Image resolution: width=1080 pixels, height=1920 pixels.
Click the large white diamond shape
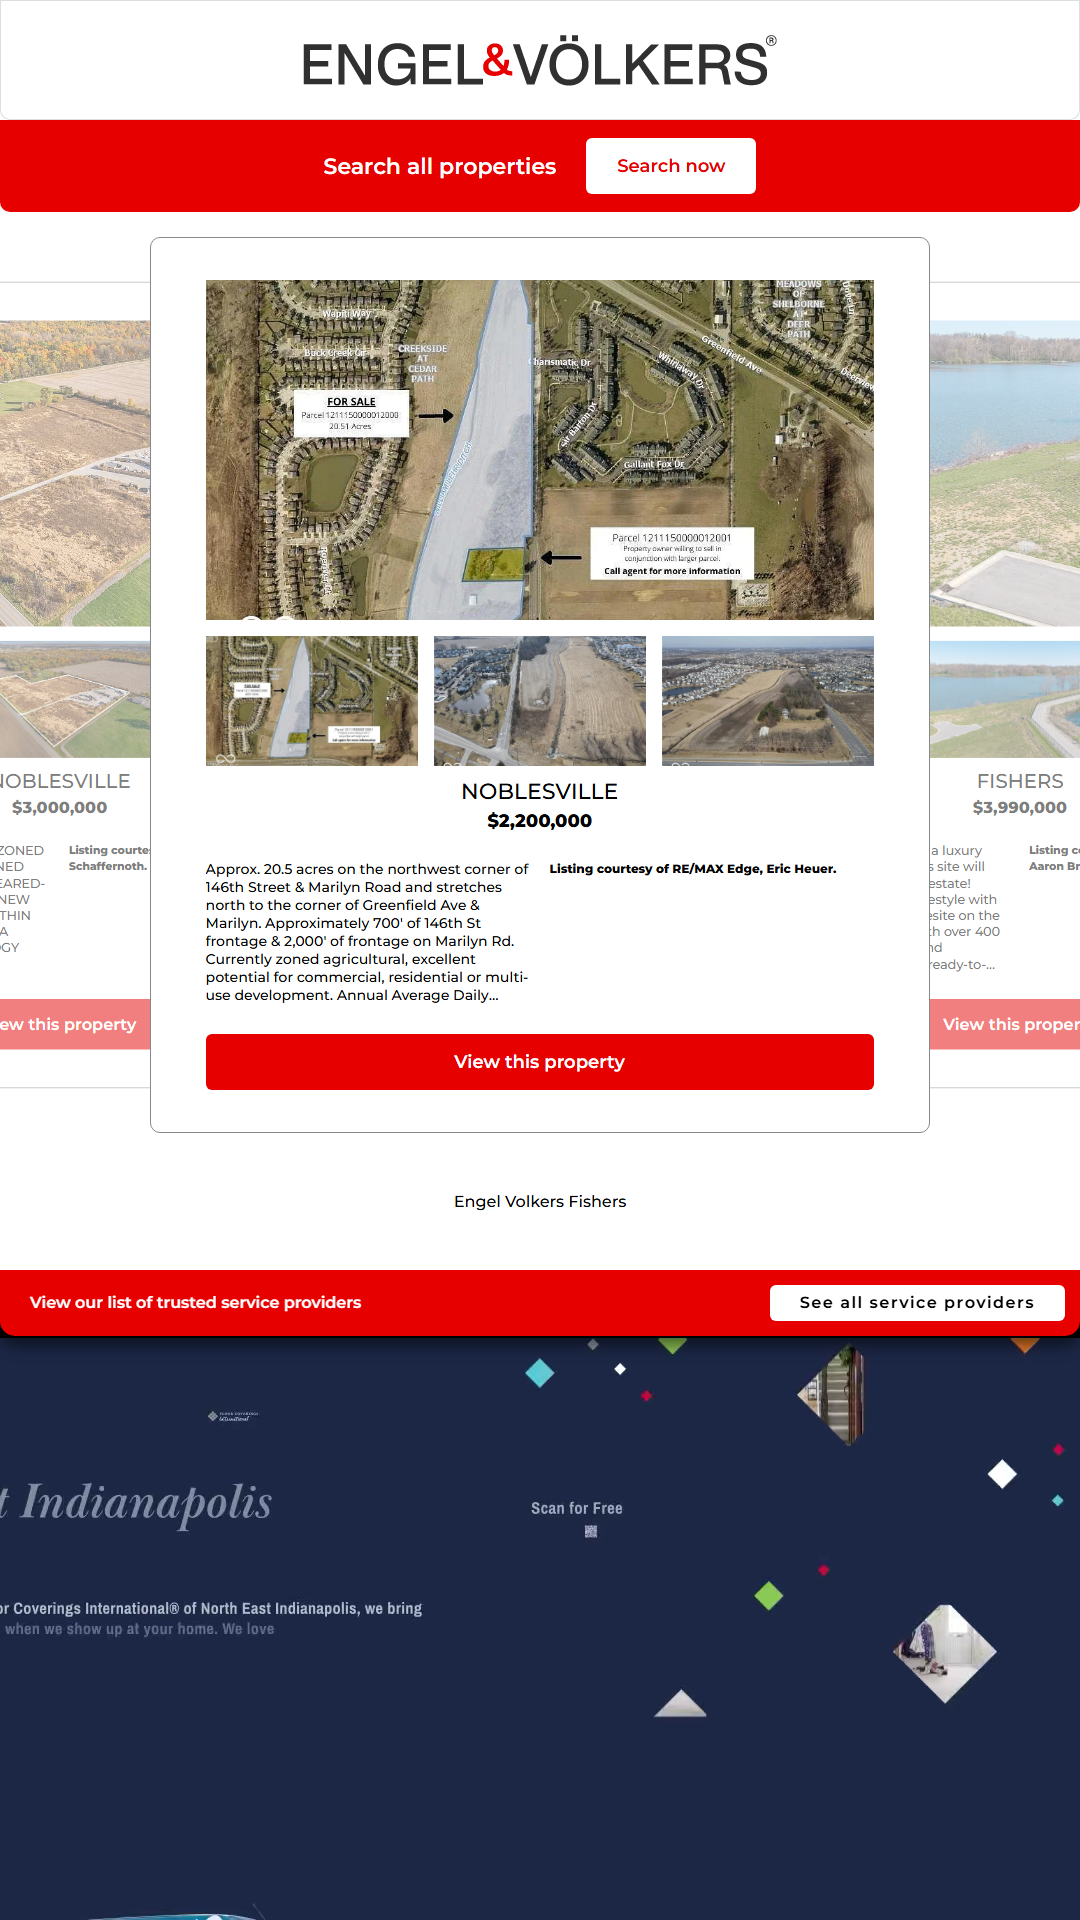pyautogui.click(x=1002, y=1474)
